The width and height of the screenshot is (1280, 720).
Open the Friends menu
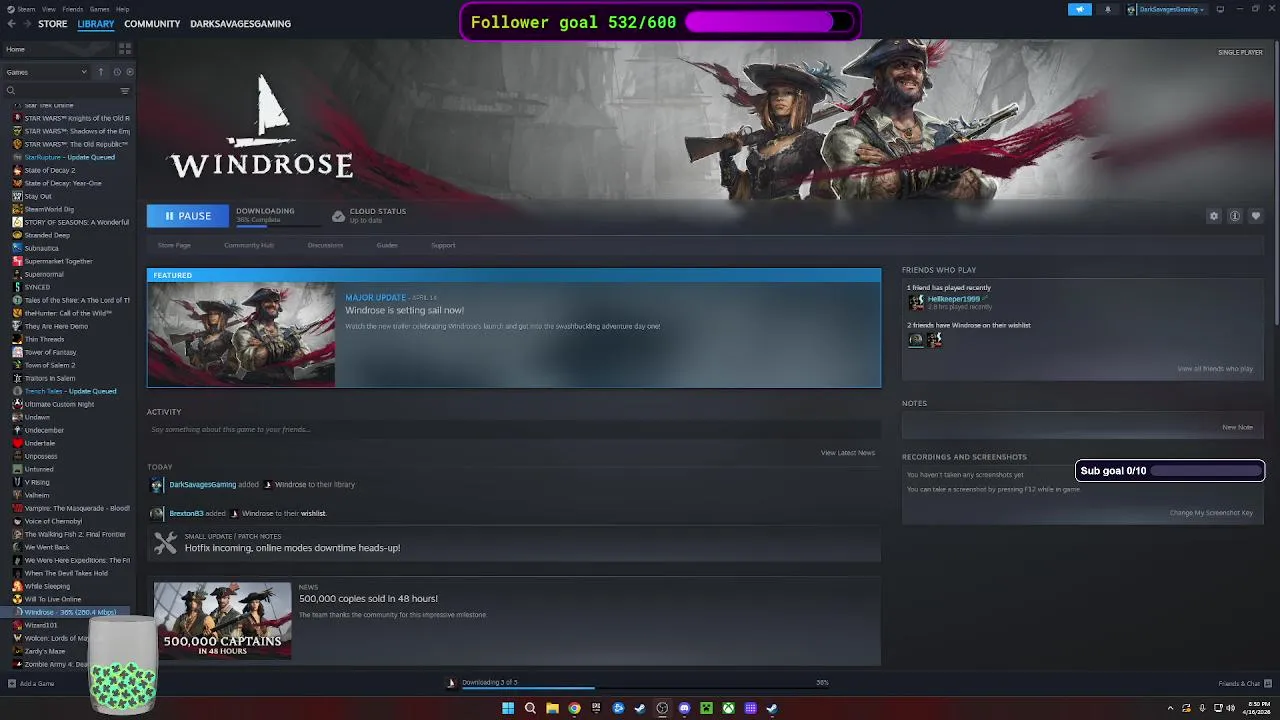[73, 9]
